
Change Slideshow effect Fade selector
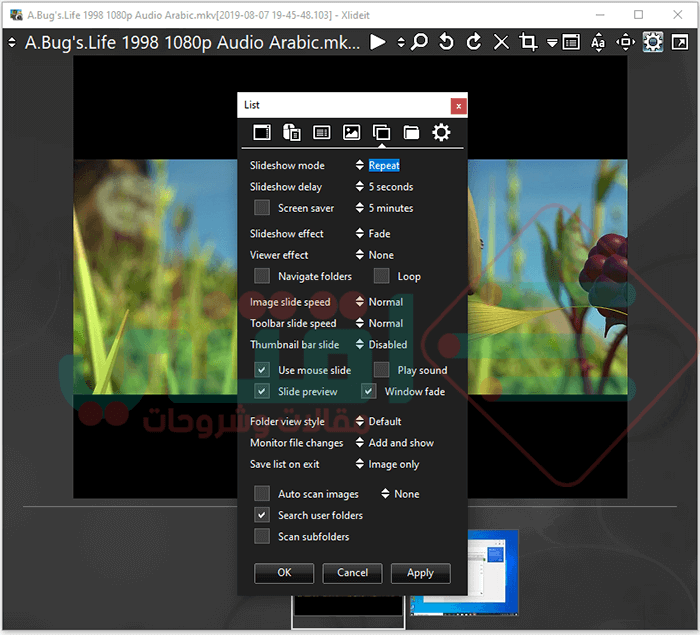tap(359, 233)
